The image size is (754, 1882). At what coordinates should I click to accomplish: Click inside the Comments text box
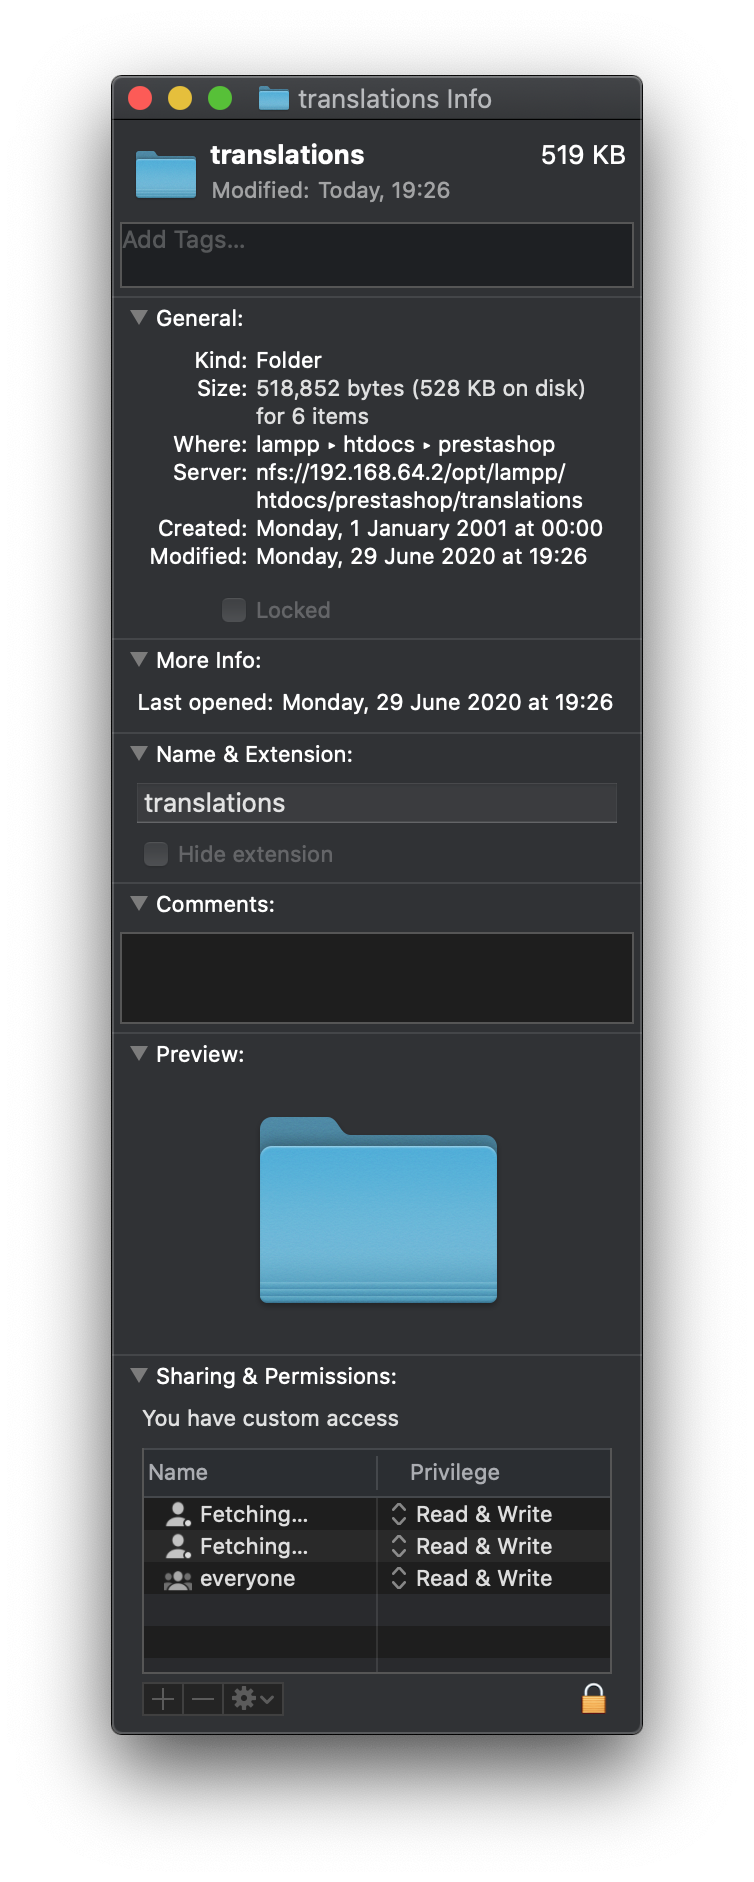pyautogui.click(x=377, y=978)
